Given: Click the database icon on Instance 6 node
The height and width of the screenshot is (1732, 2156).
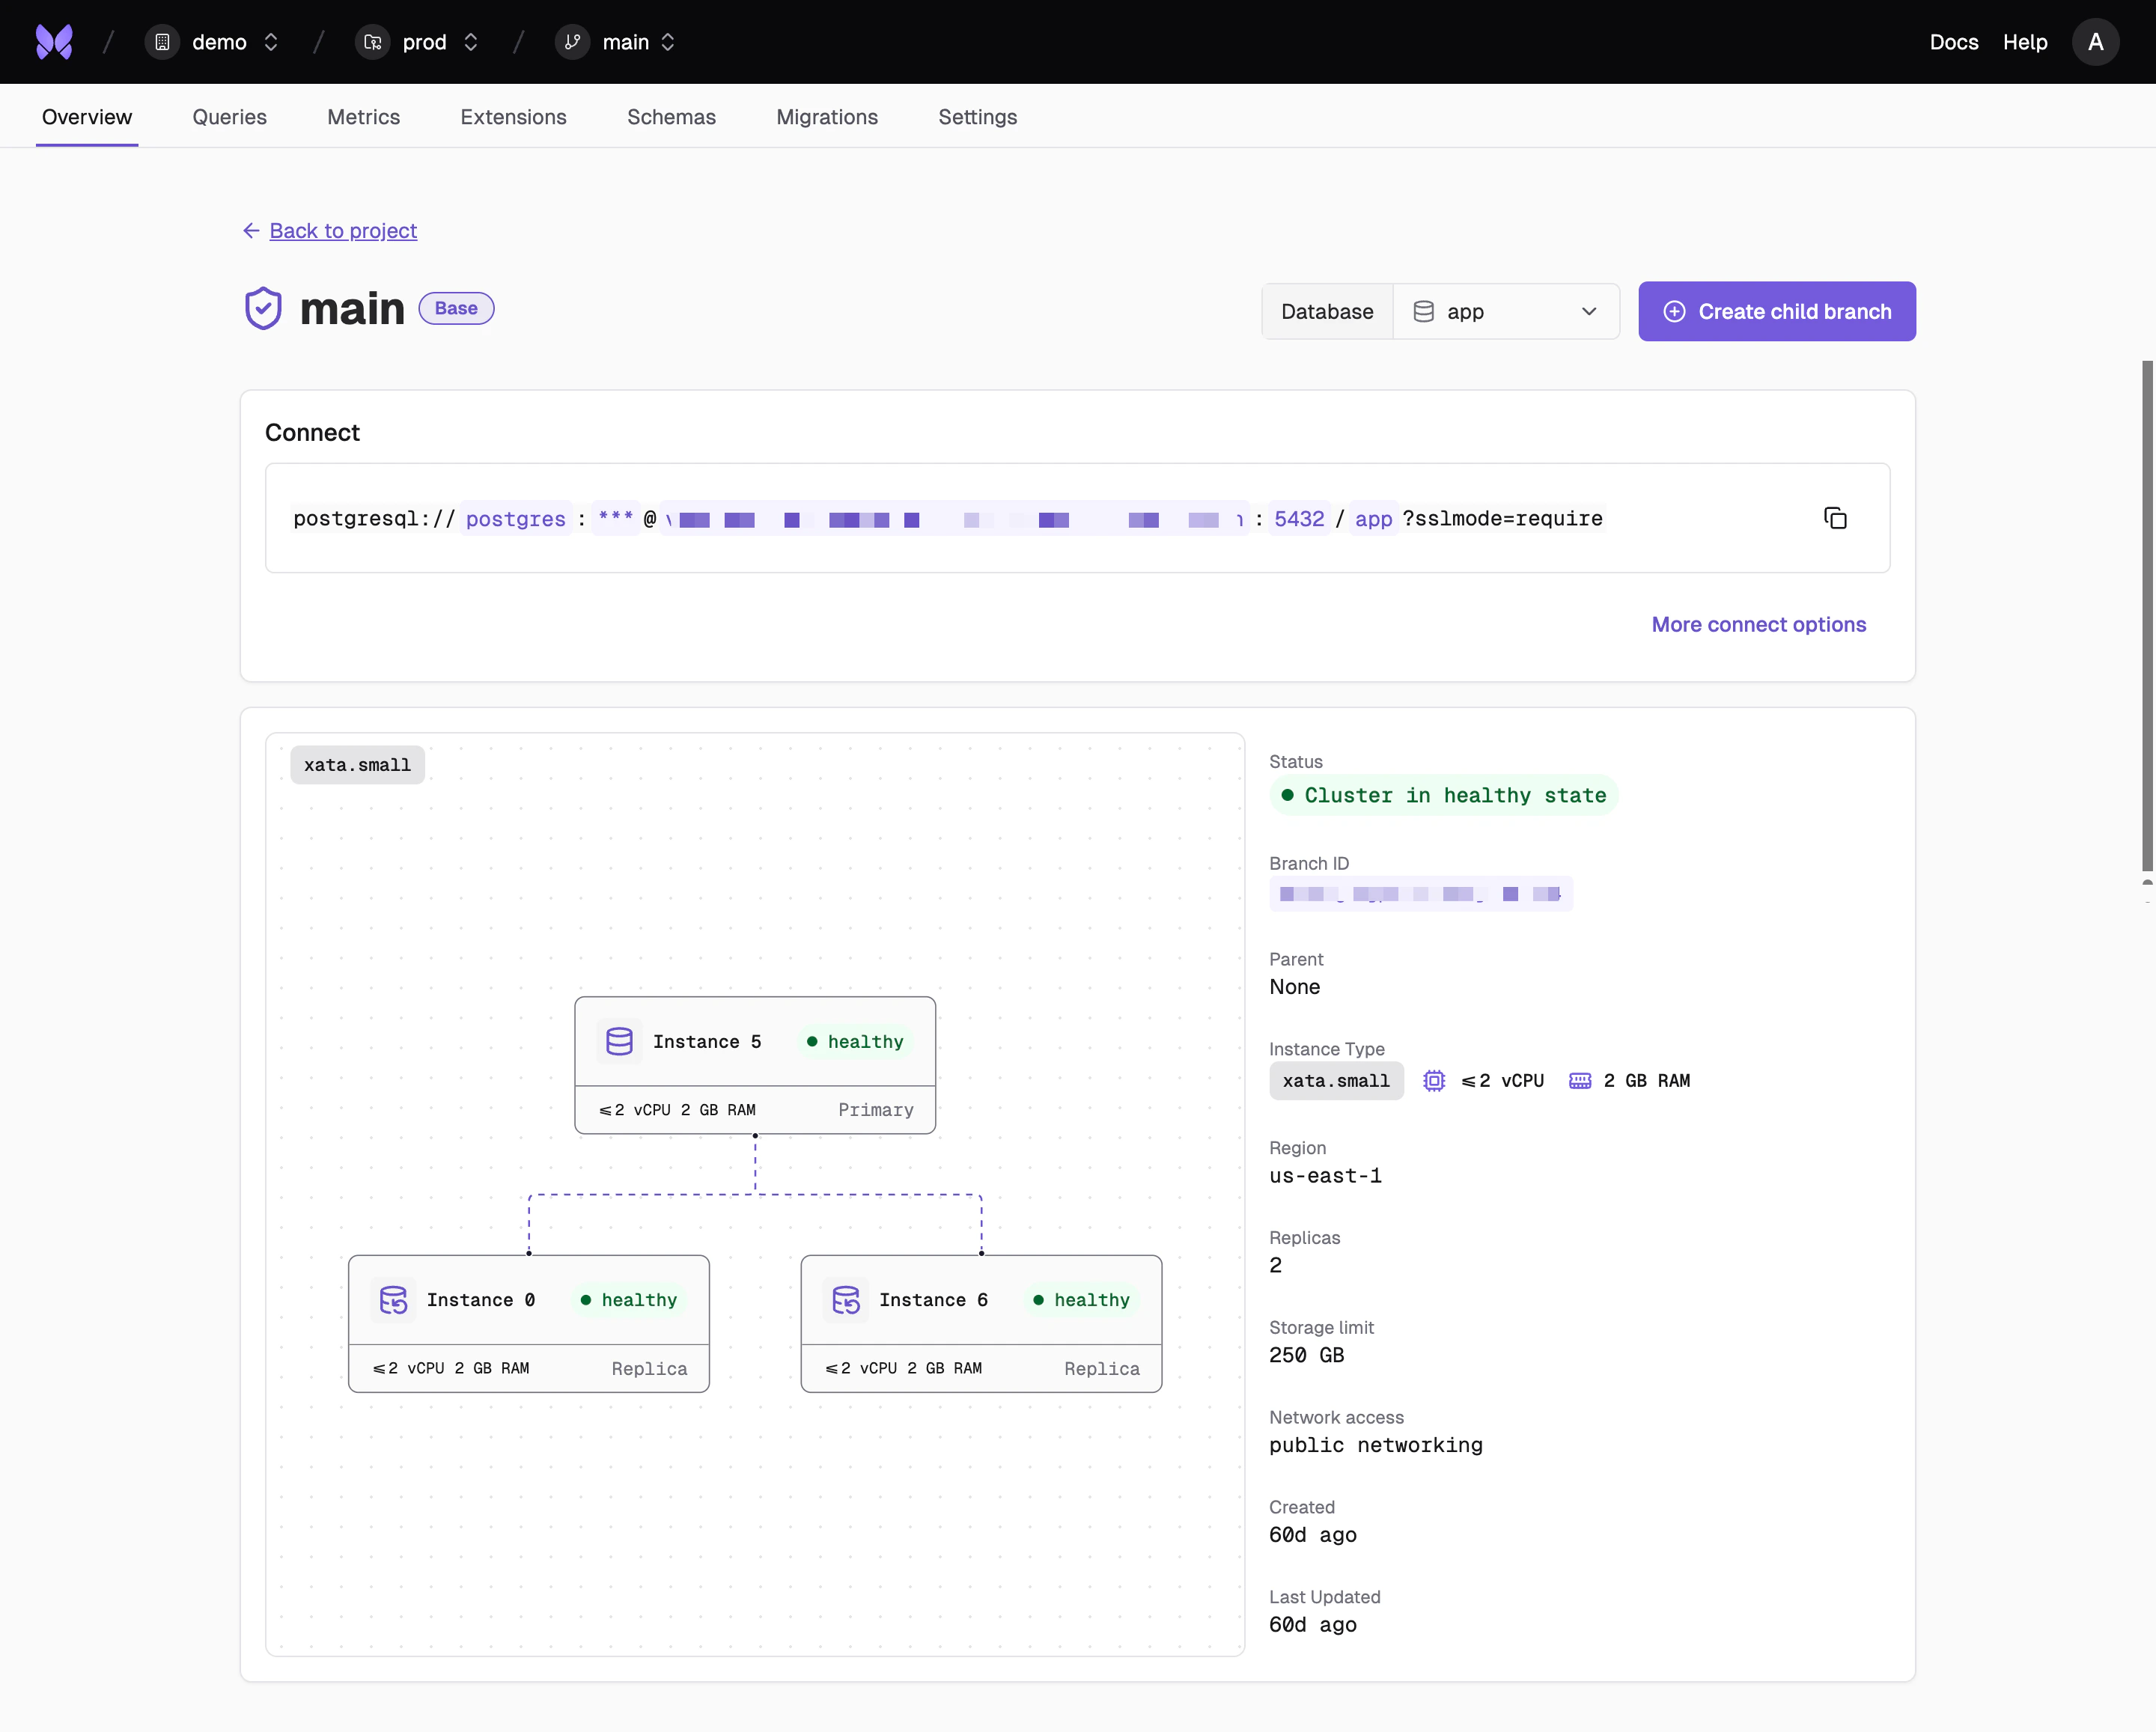Looking at the screenshot, I should (x=846, y=1300).
